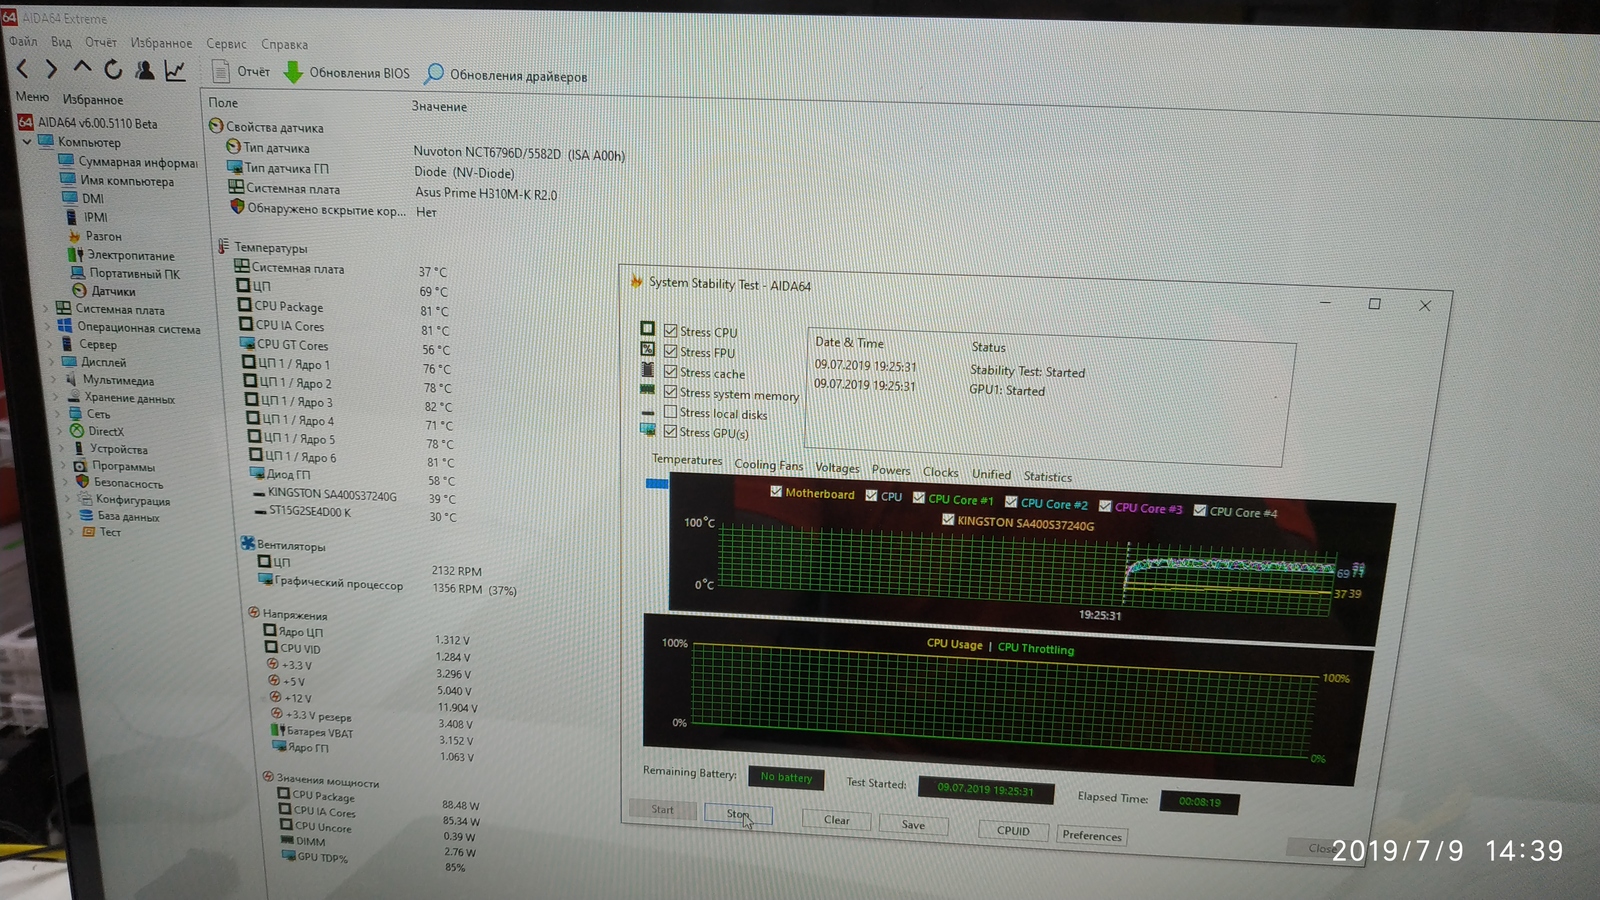The height and width of the screenshot is (900, 1600).
Task: Click the Back navigation arrow
Action: 22,68
